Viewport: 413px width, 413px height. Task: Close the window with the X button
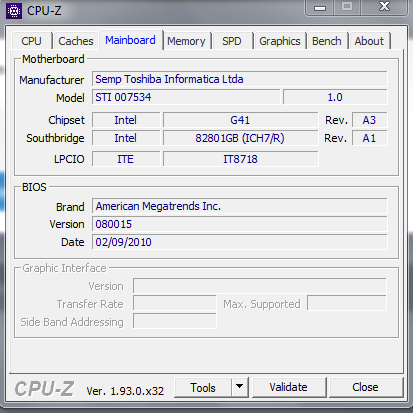click(x=384, y=7)
